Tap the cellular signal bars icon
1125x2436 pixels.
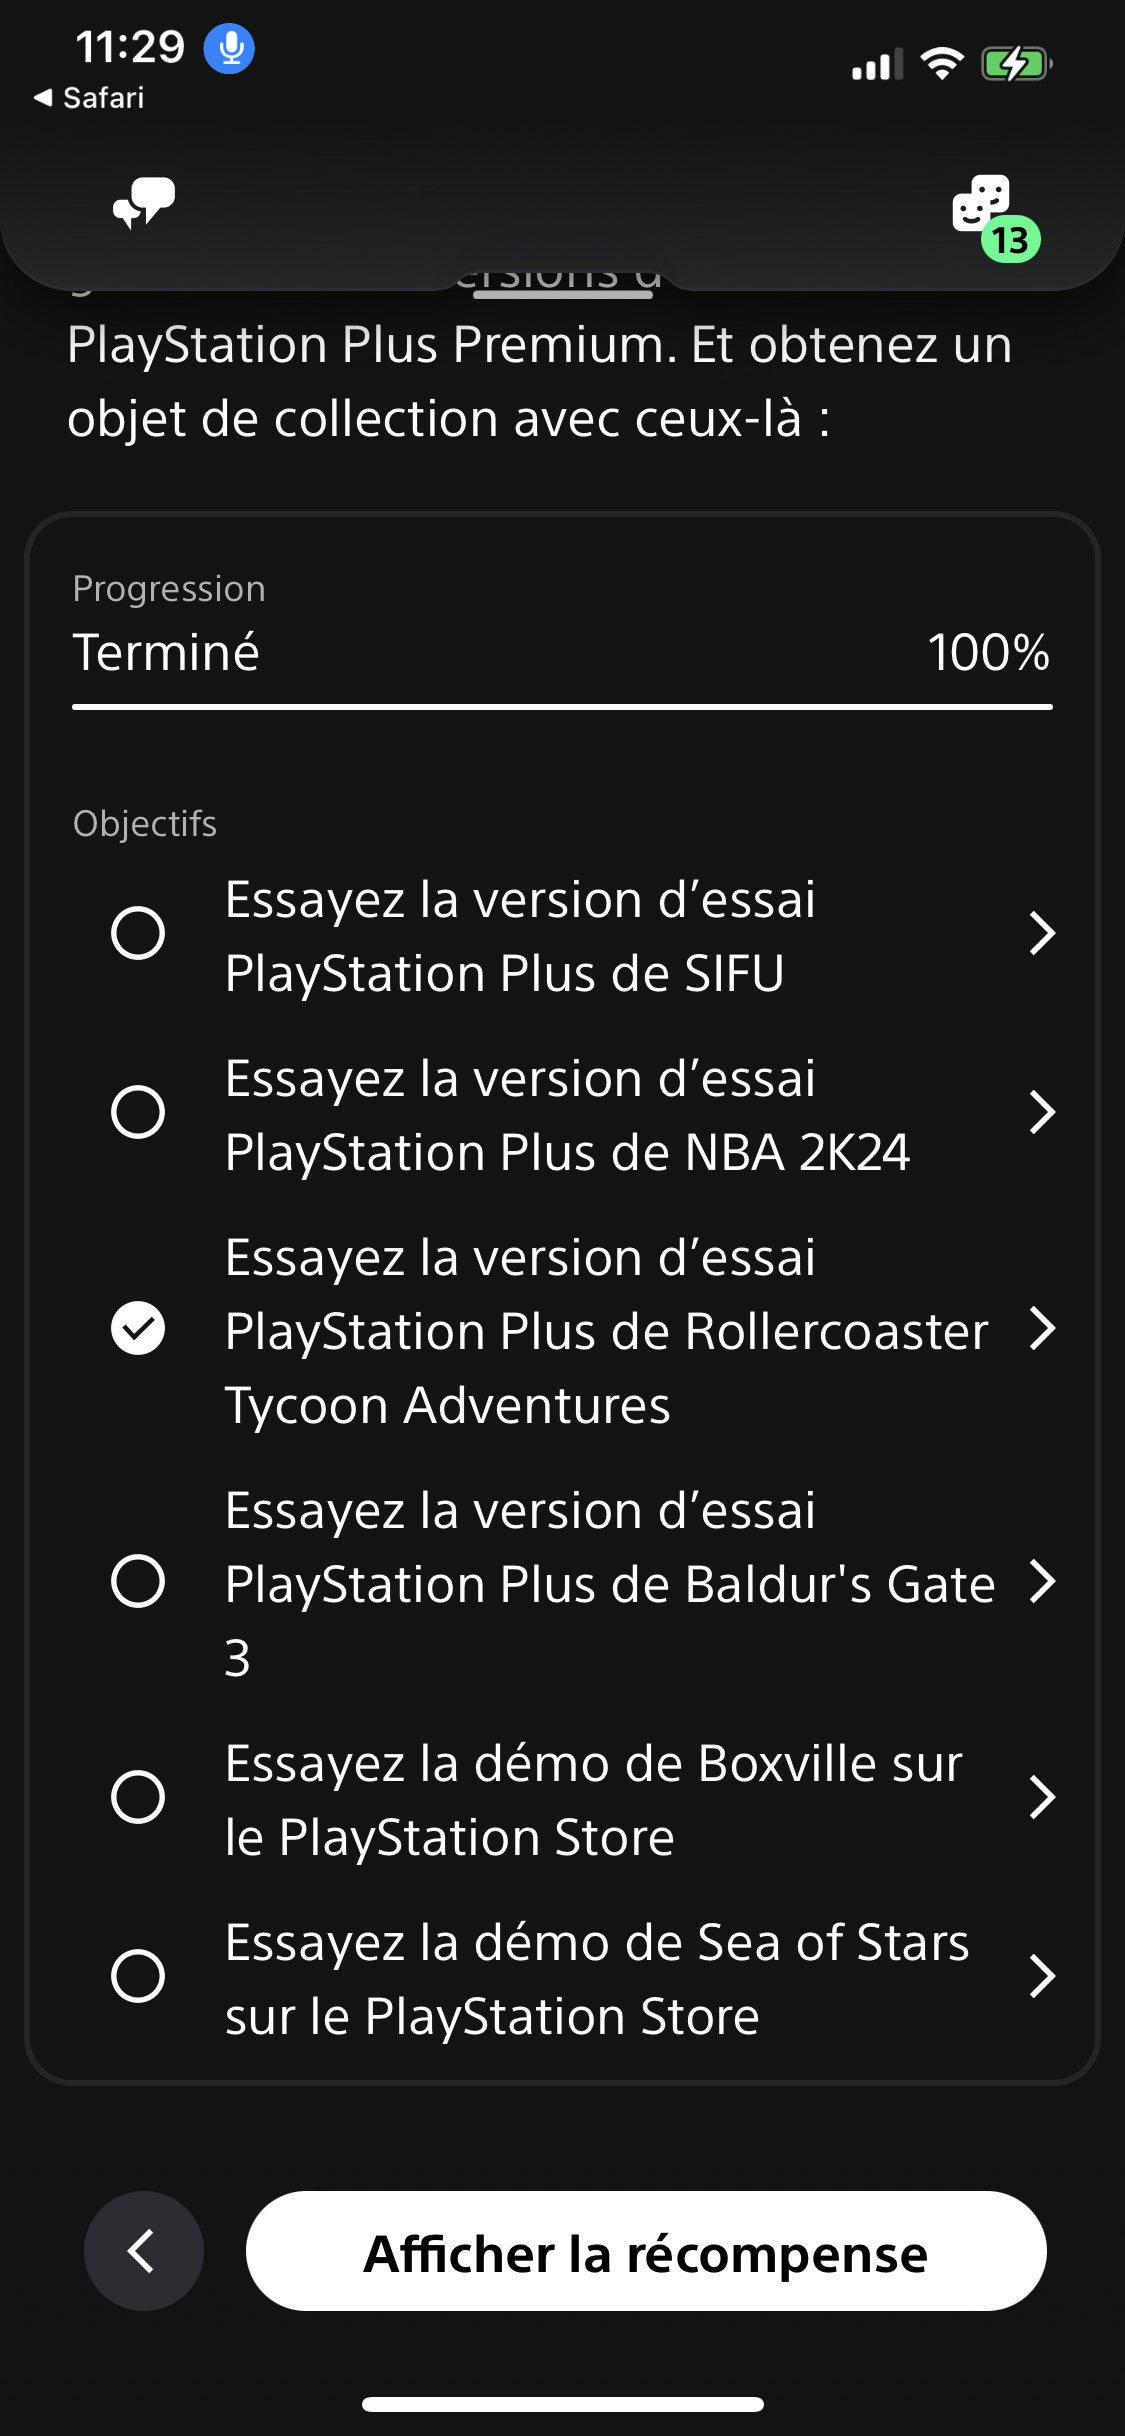pos(876,66)
